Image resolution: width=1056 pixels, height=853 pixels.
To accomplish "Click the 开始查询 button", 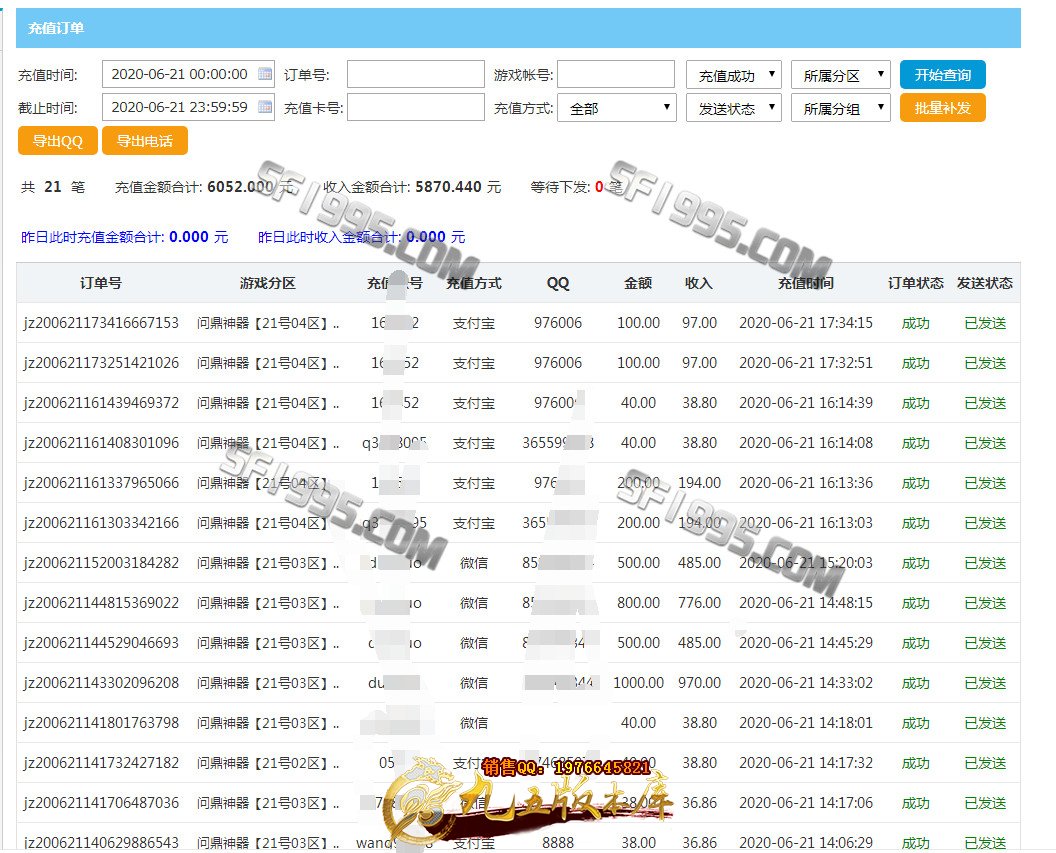I will click(942, 75).
